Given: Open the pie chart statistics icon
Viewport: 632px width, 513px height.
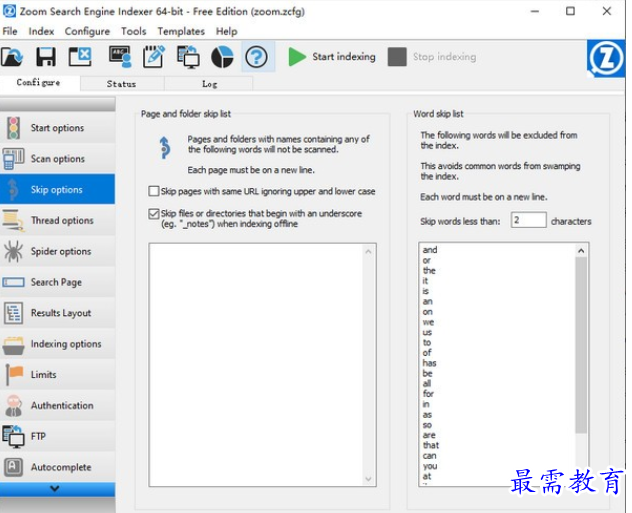Looking at the screenshot, I should pos(222,57).
